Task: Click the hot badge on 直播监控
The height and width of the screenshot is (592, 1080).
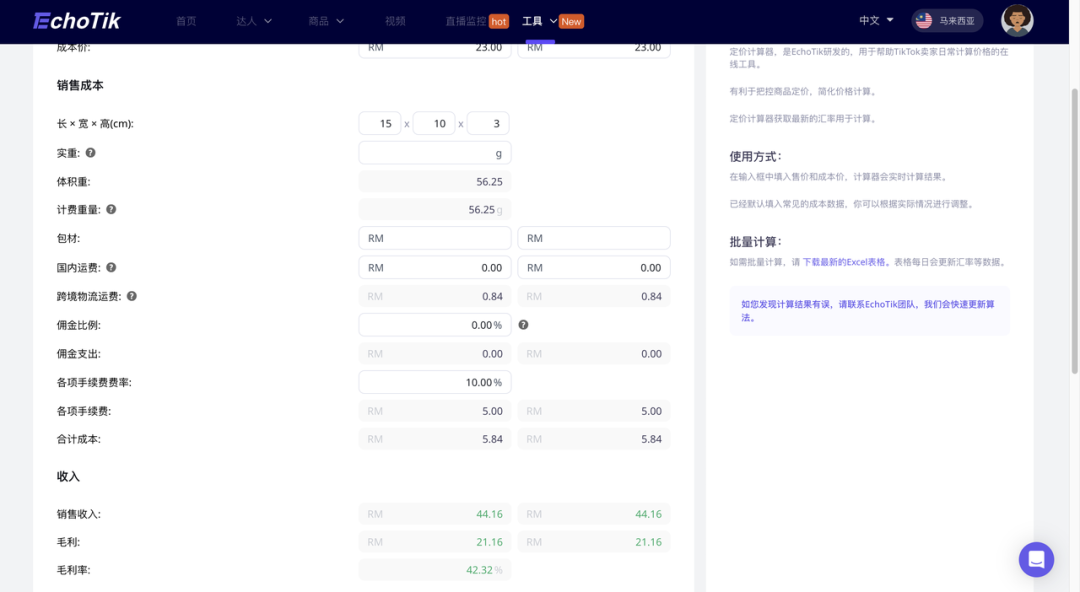Action: click(x=499, y=21)
